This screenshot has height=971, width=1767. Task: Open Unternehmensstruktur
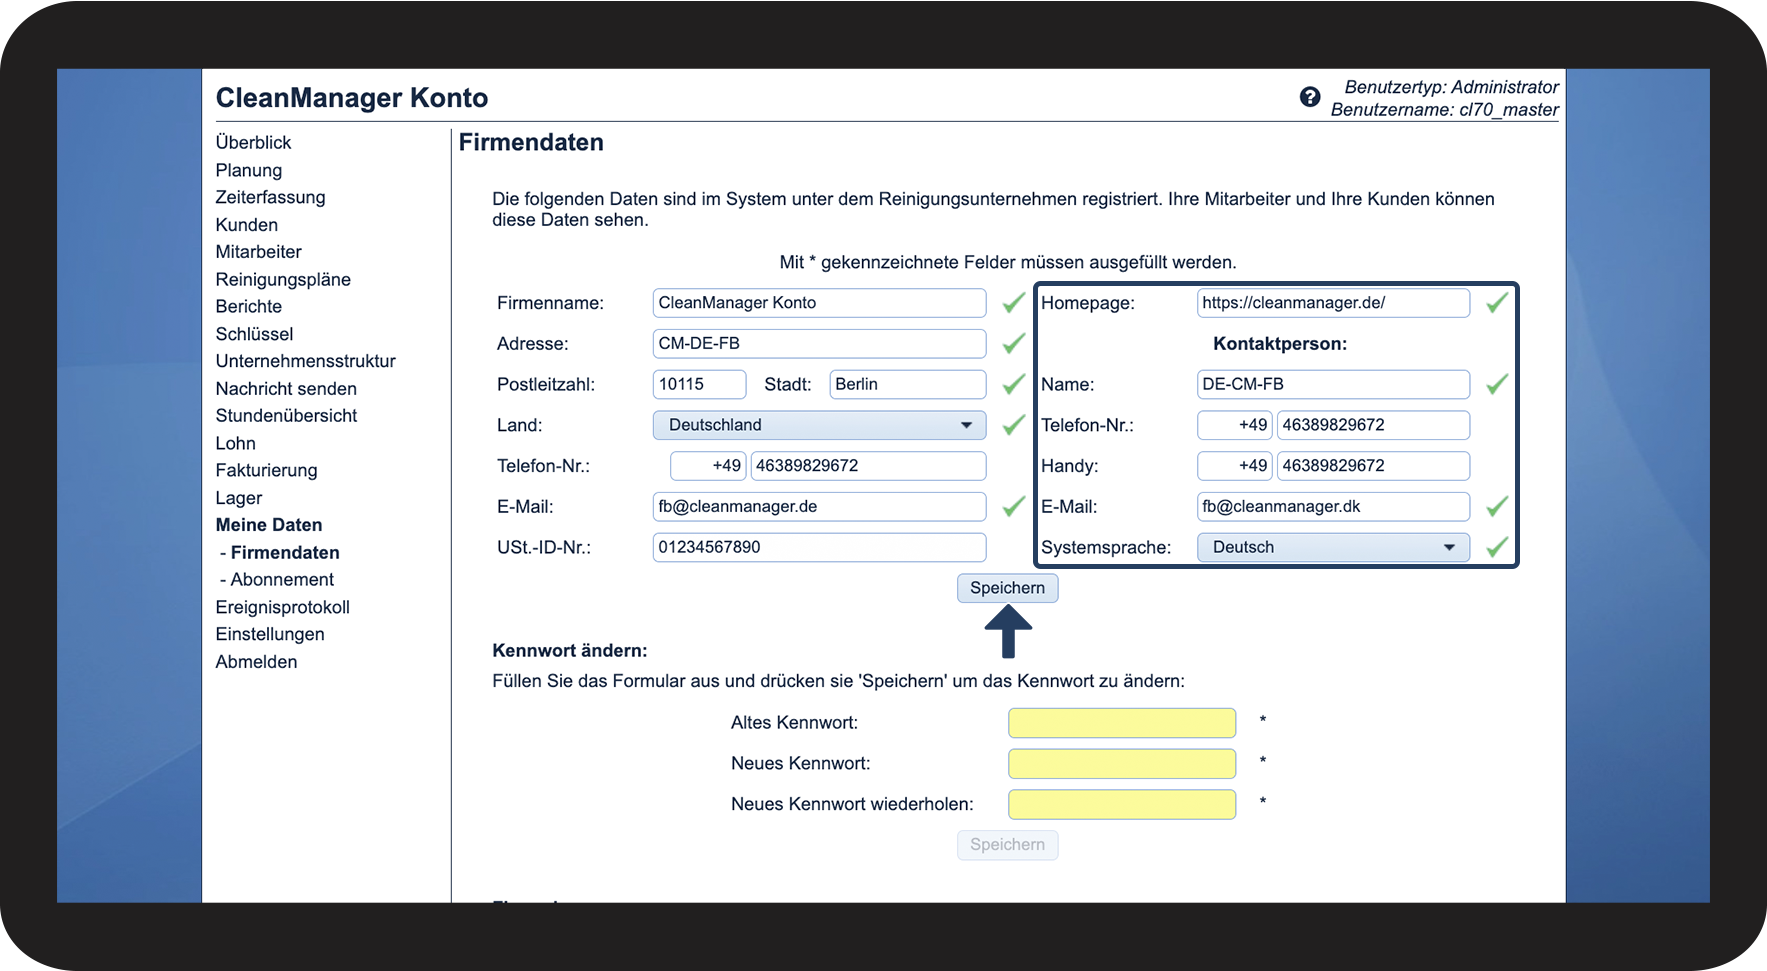(305, 361)
